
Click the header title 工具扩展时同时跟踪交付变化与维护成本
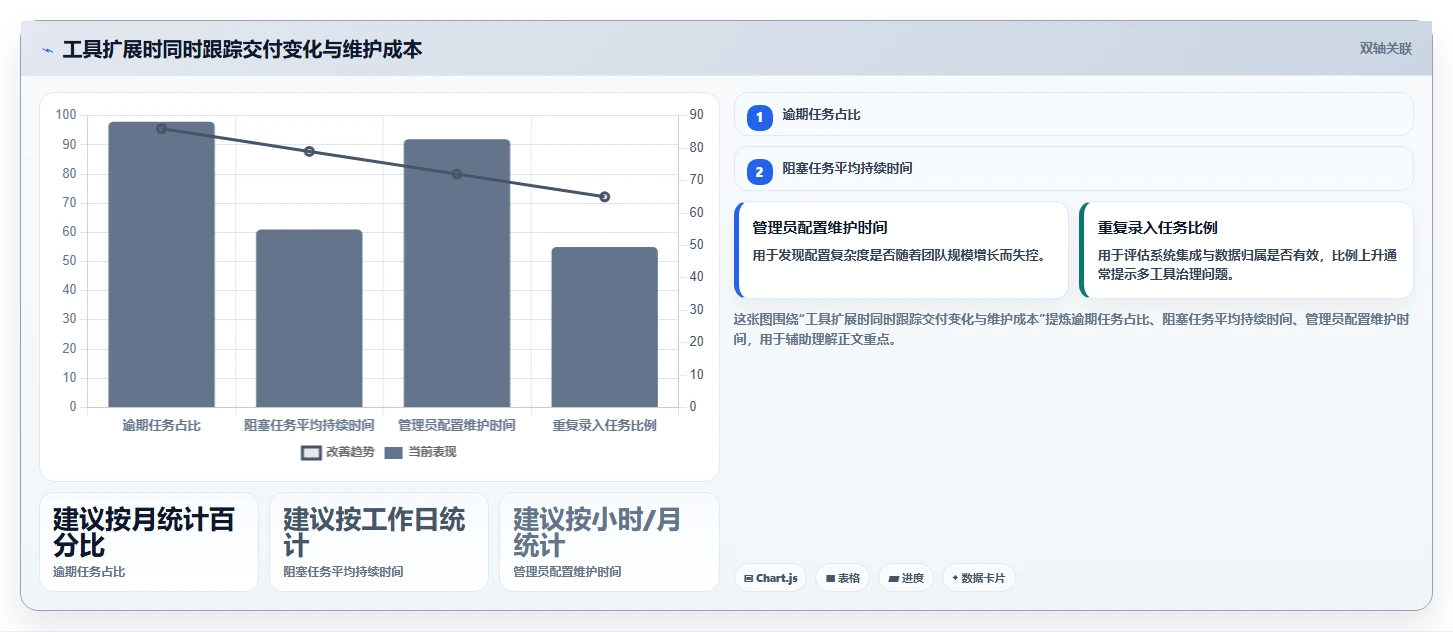(x=242, y=49)
